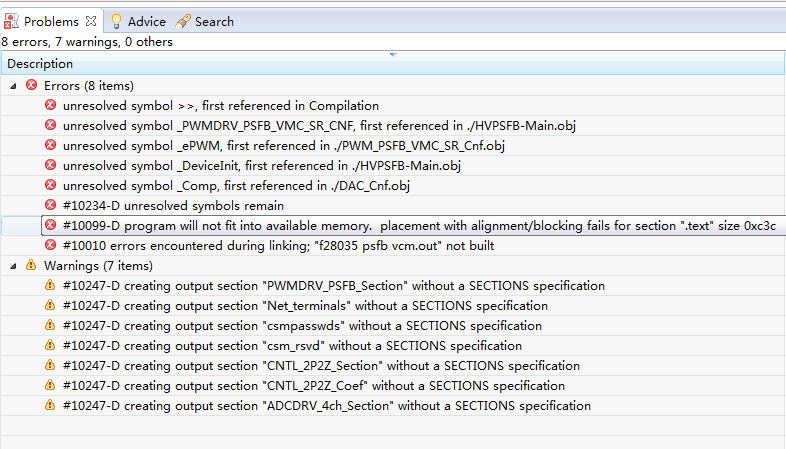Click warning icon beside "csmpasswds" section warning

click(x=51, y=326)
